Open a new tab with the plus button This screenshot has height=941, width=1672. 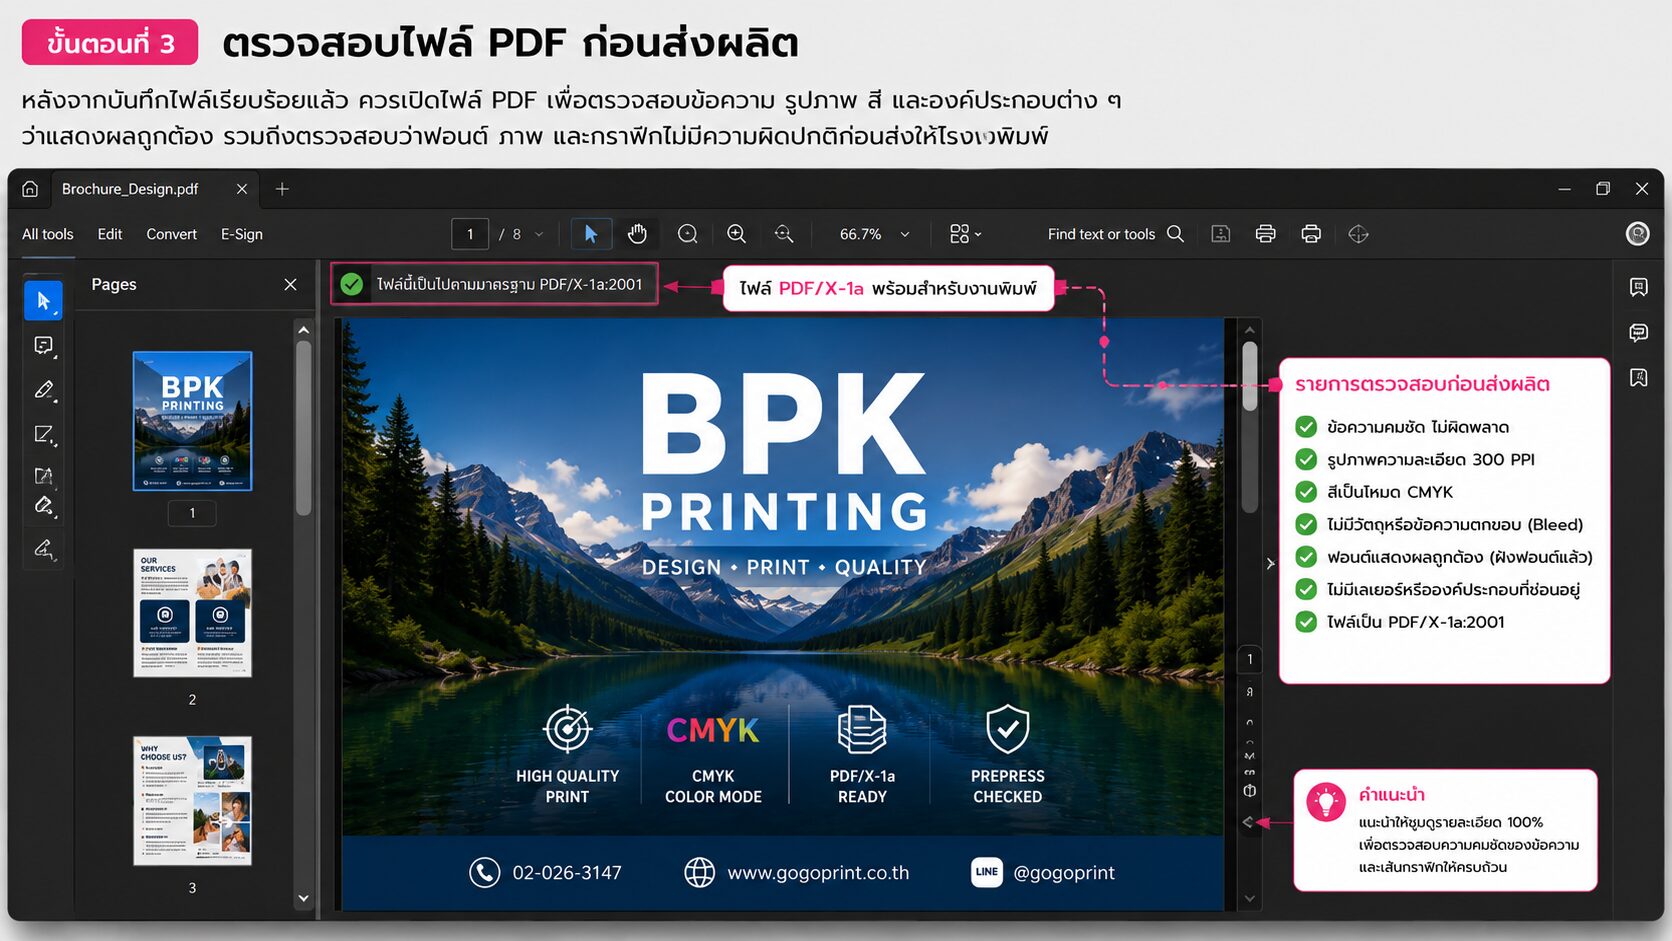coord(282,189)
